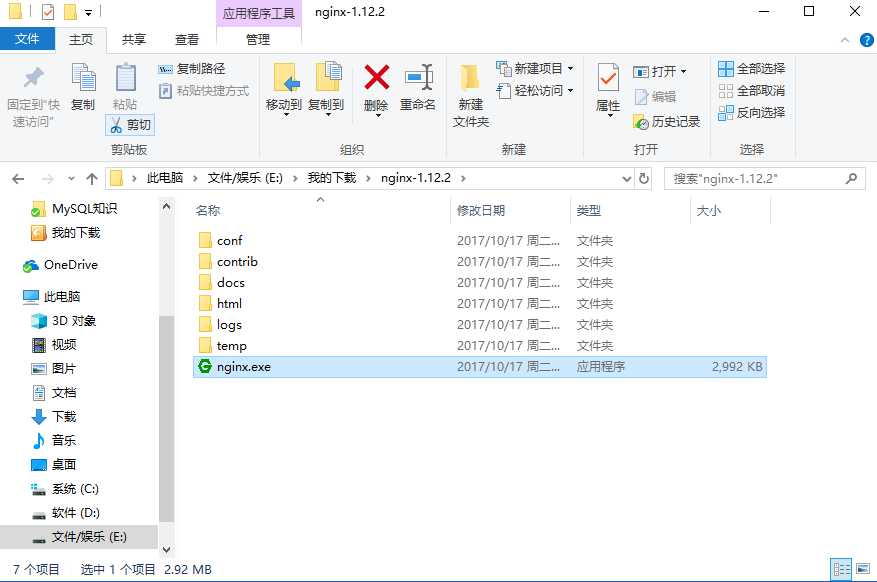
Task: Click 文件/娱乐 (E:) in the address breadcrumb
Action: tap(245, 178)
